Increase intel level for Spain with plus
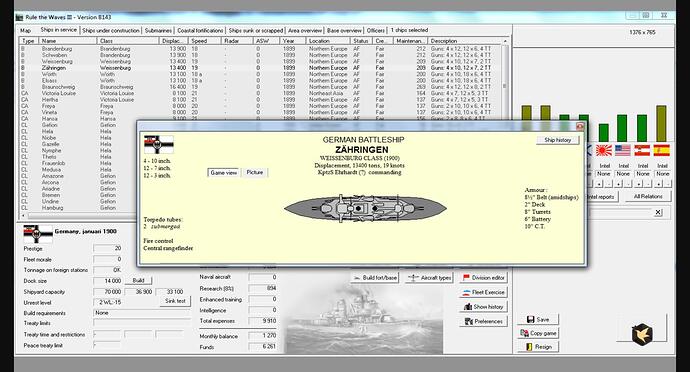 [x=659, y=184]
